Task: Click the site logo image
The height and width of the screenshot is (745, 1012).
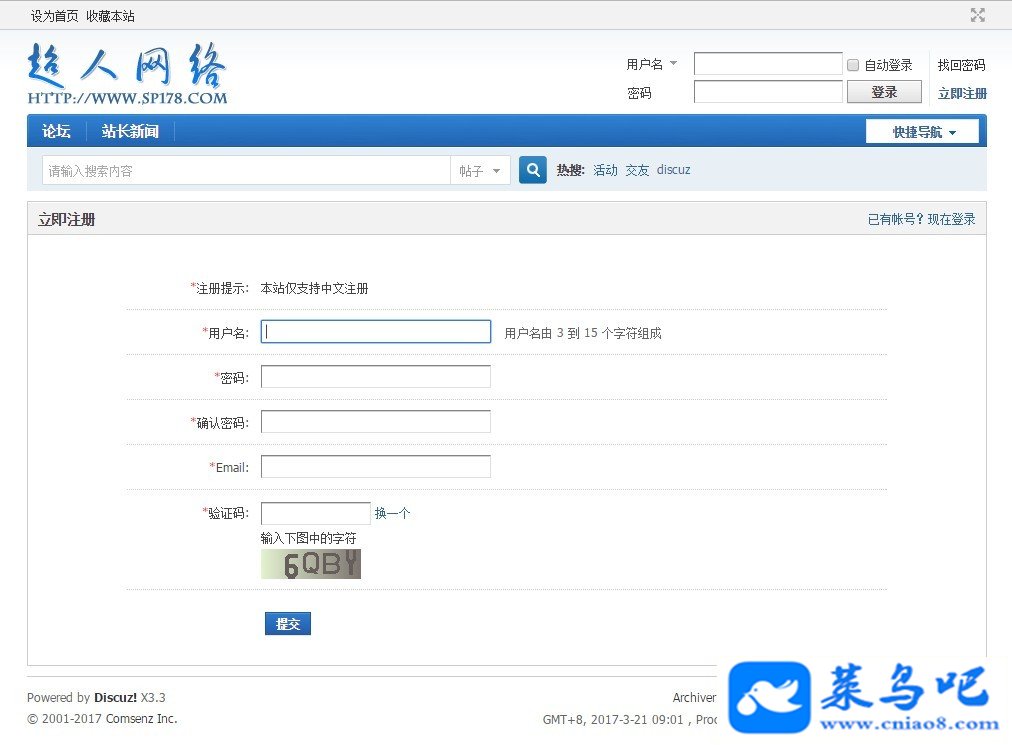Action: coord(127,73)
